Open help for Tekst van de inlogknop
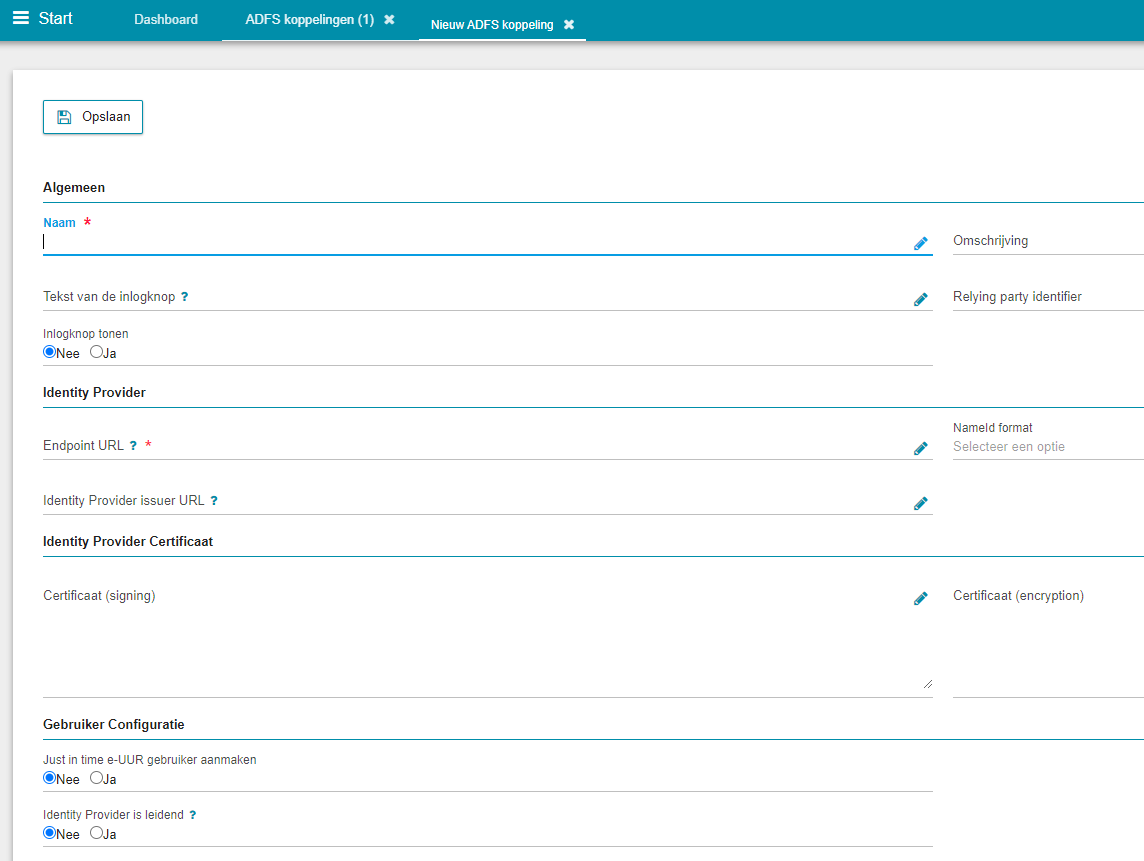 (184, 297)
